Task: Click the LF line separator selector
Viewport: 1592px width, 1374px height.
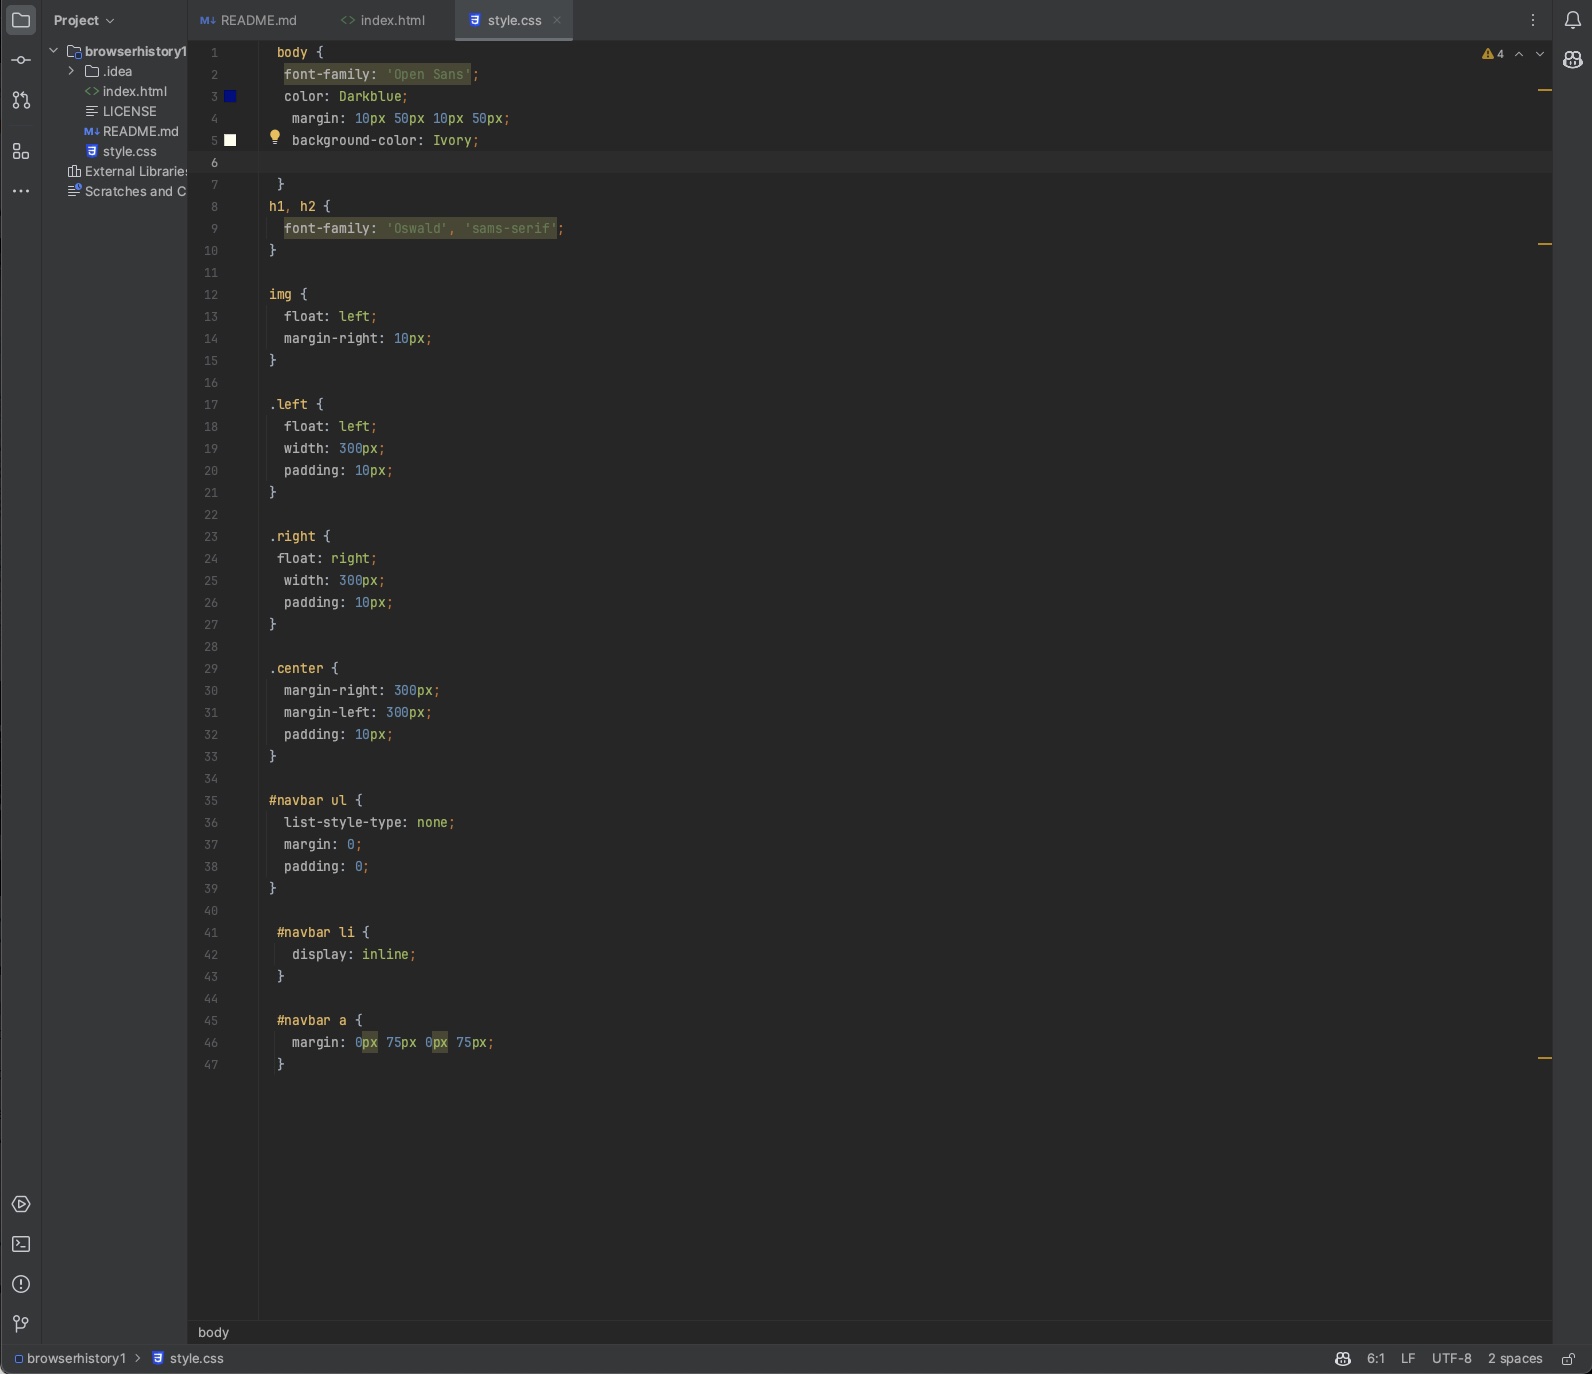Action: pos(1407,1359)
